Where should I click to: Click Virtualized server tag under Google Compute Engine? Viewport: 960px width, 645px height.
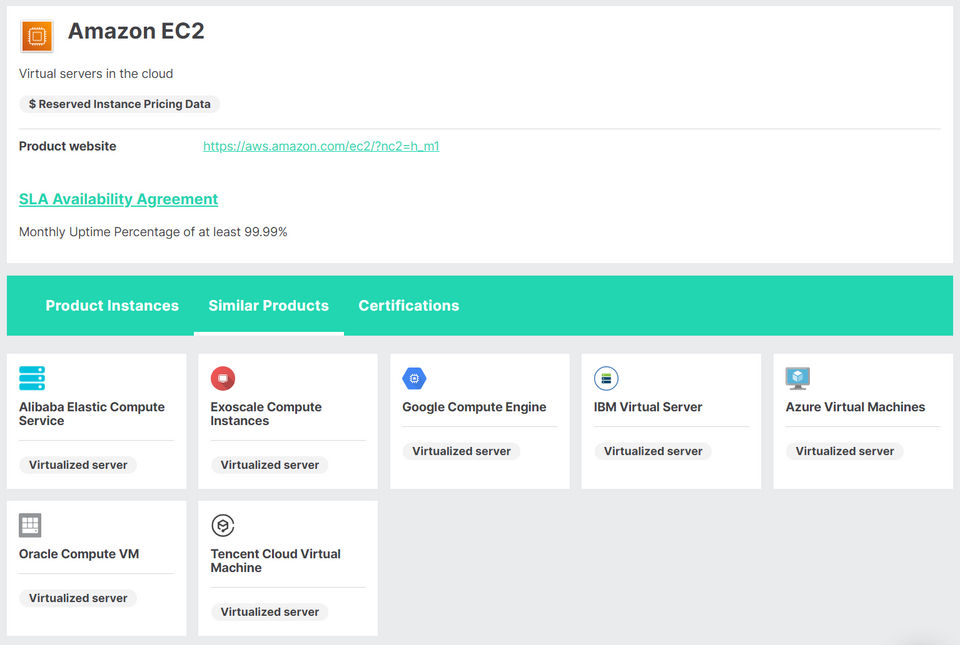tap(461, 451)
